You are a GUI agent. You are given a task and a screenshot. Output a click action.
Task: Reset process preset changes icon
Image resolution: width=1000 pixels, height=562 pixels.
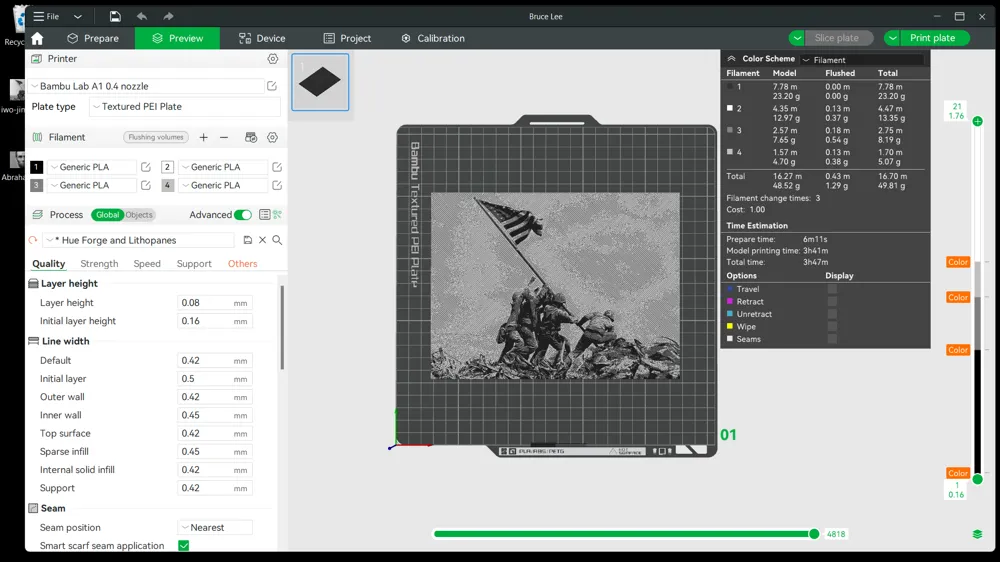coord(33,240)
